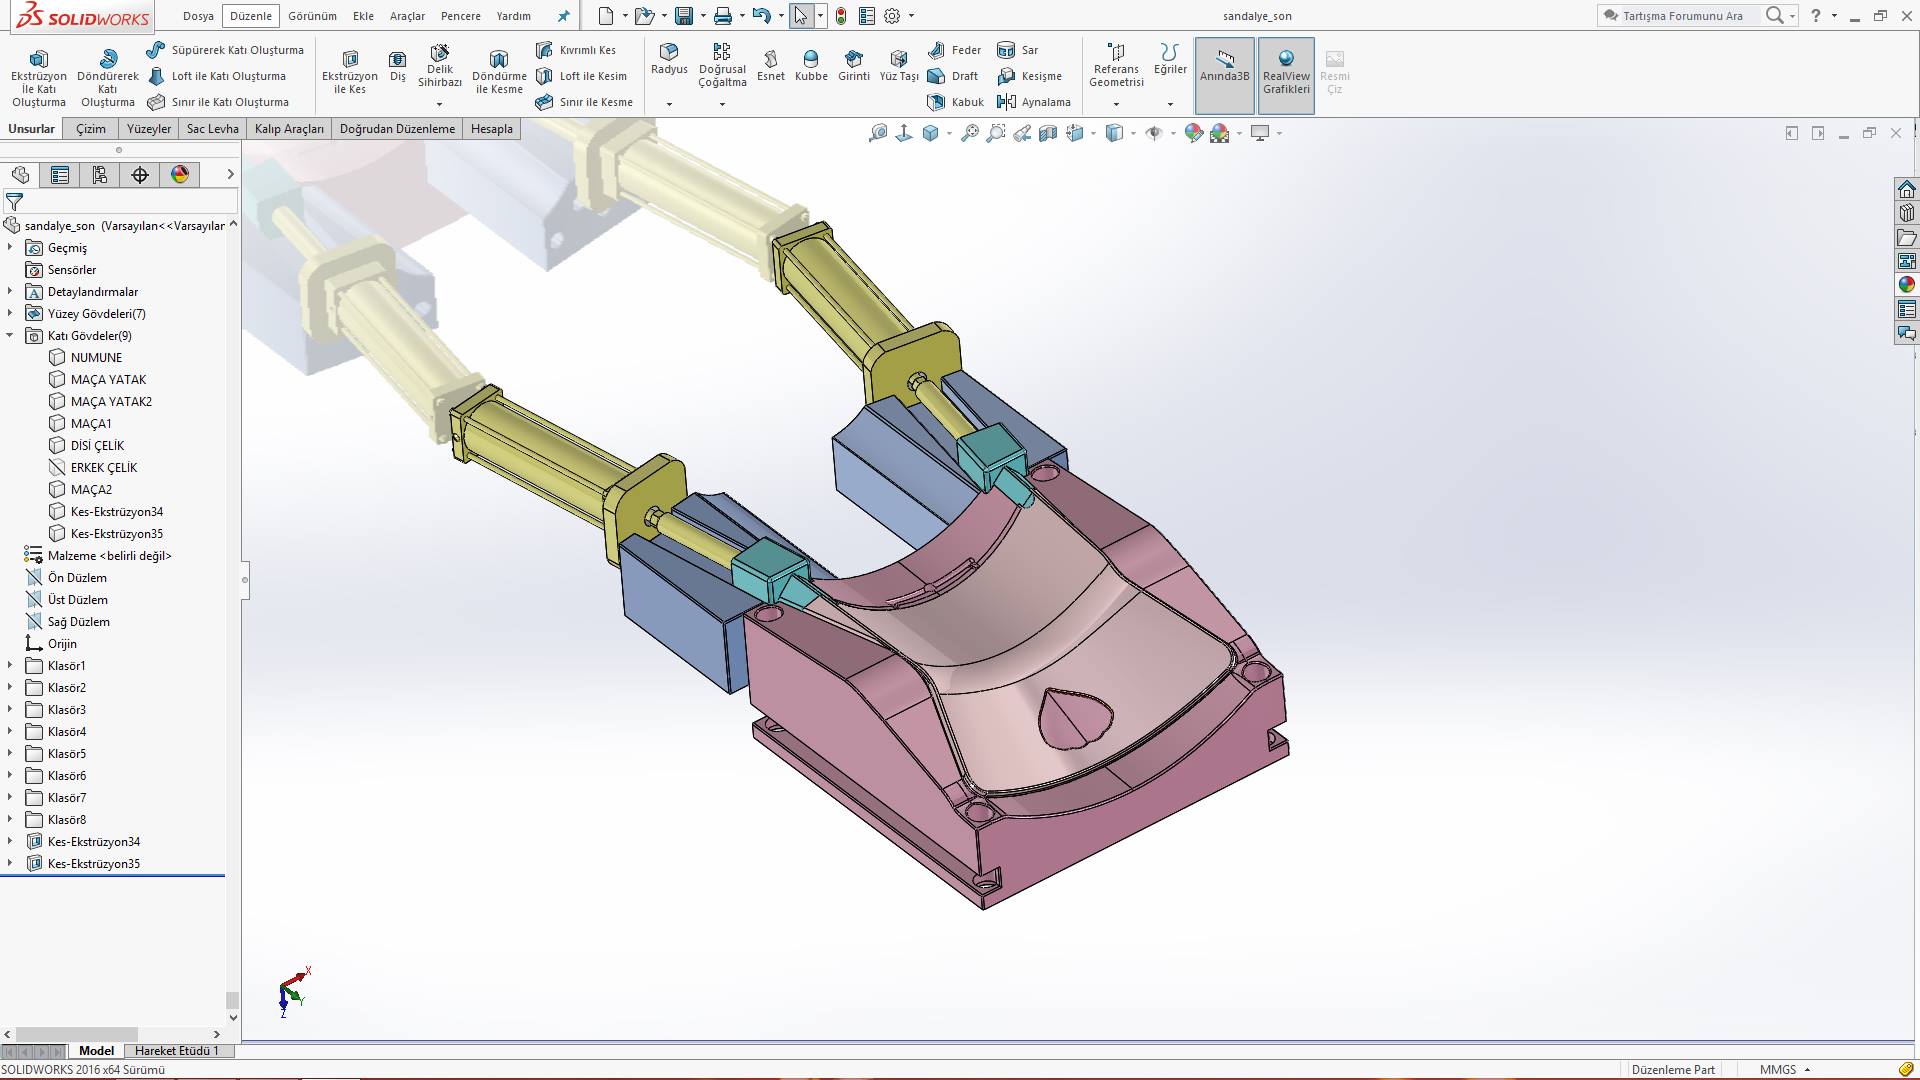The width and height of the screenshot is (1920, 1080).
Task: Click Kıvrımlı Kes tool
Action: click(x=576, y=50)
